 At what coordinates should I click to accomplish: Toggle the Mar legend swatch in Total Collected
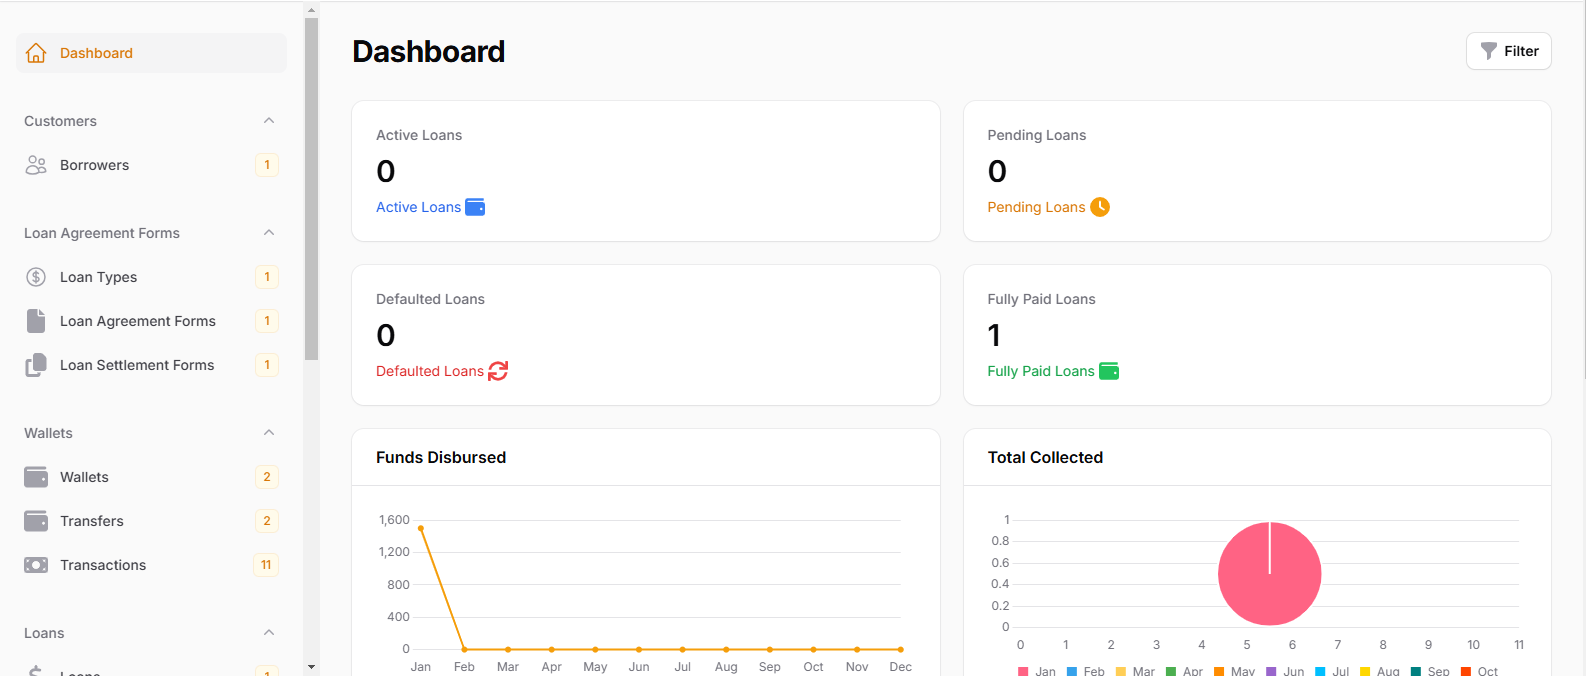tap(1121, 671)
